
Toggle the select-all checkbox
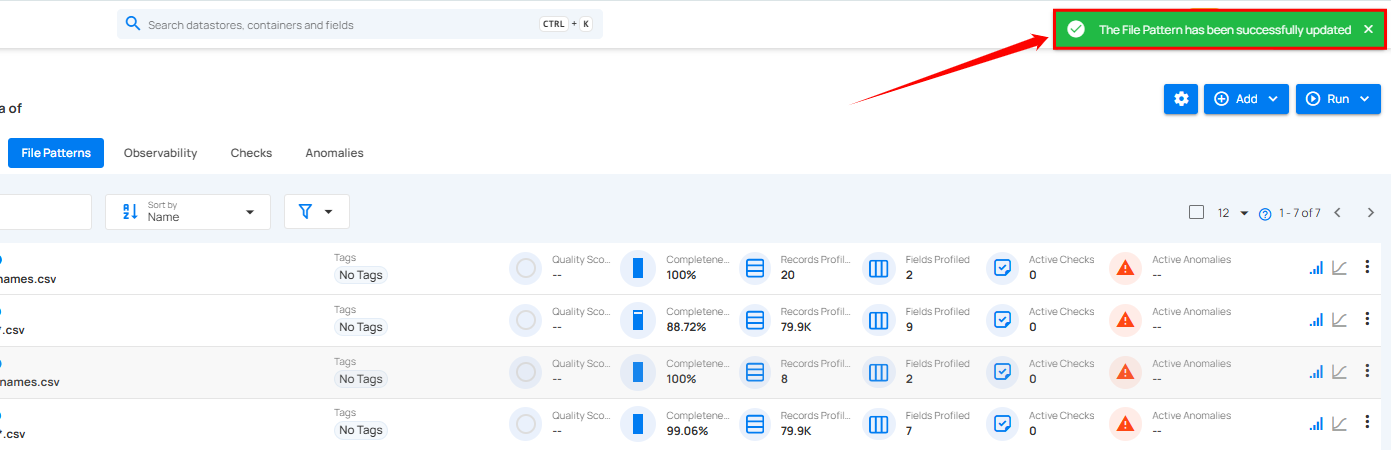point(1196,212)
